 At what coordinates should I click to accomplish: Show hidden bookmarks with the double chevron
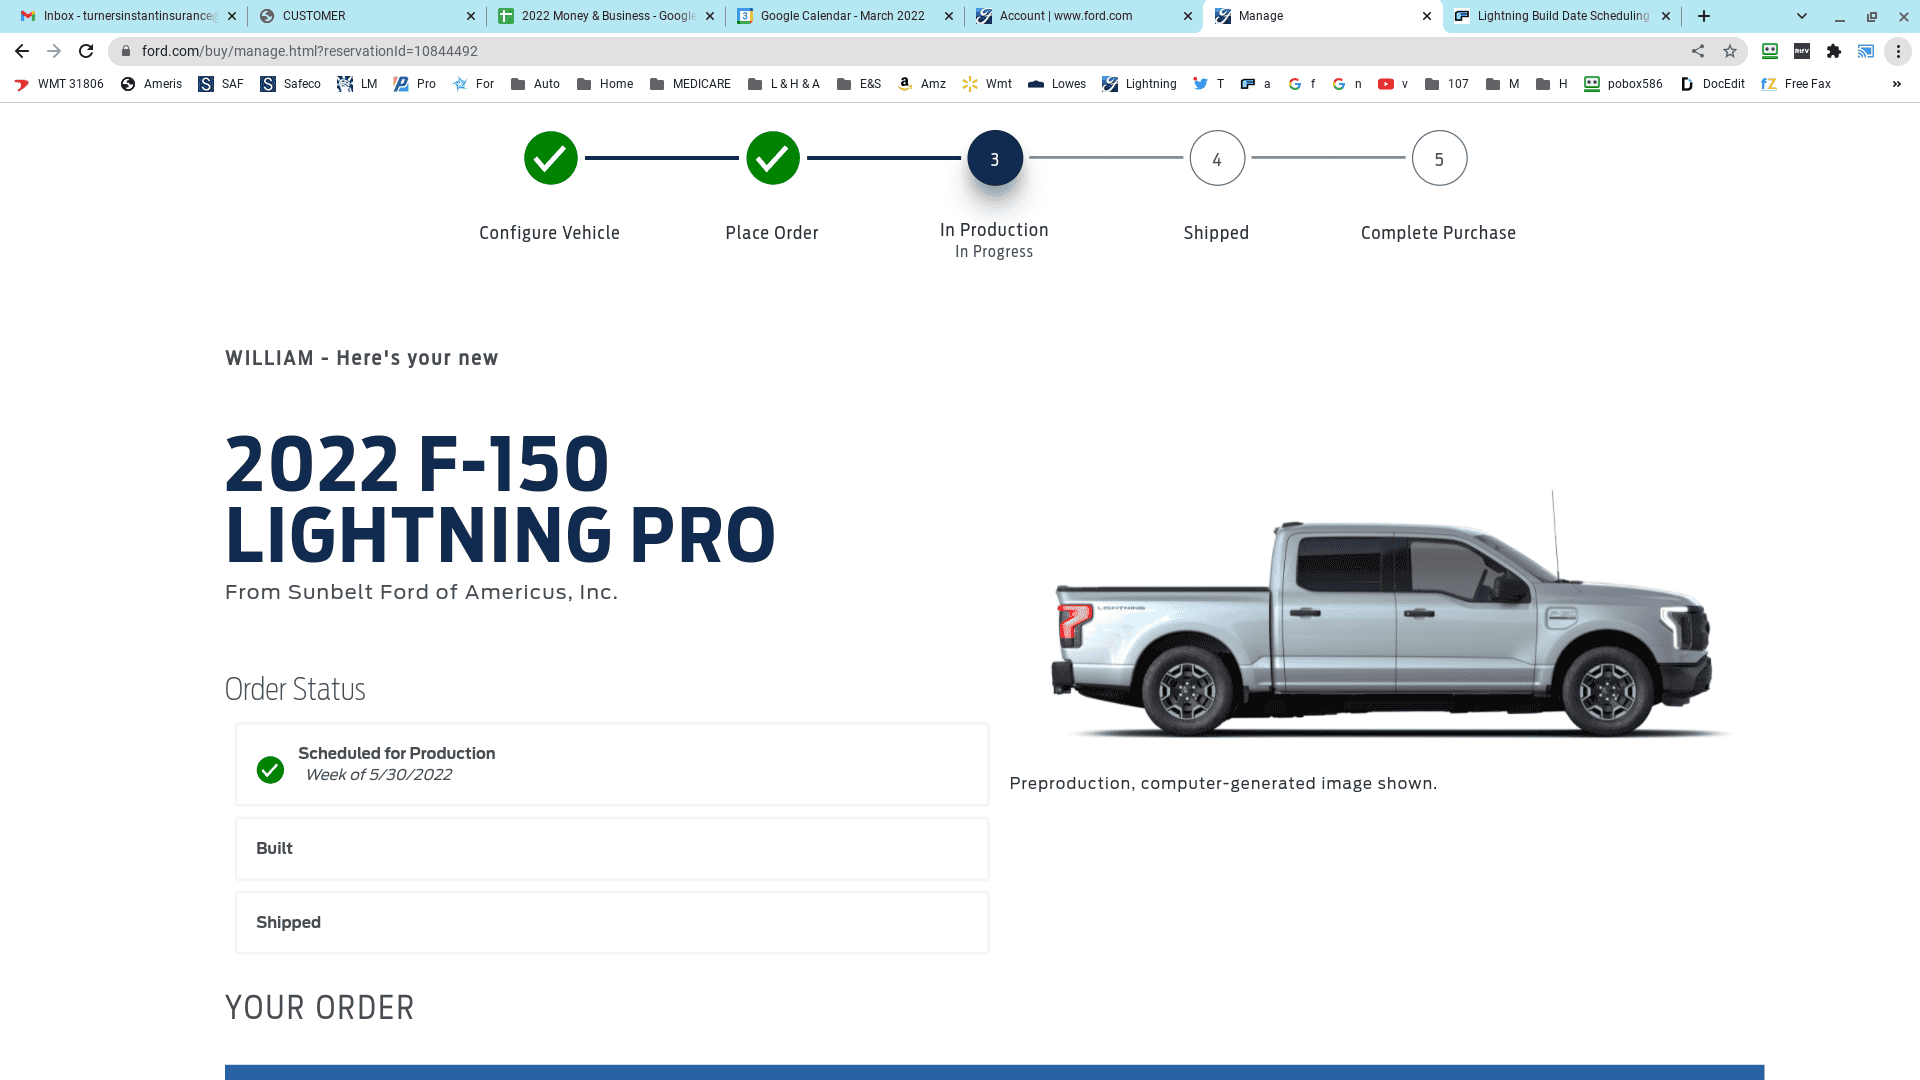pos(1897,84)
